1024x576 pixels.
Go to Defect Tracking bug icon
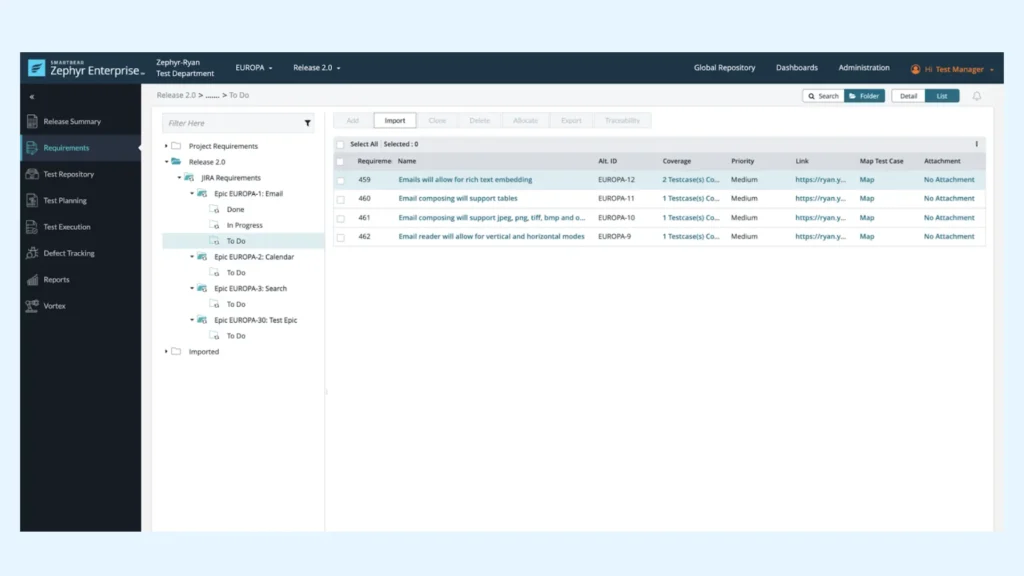tap(32, 253)
